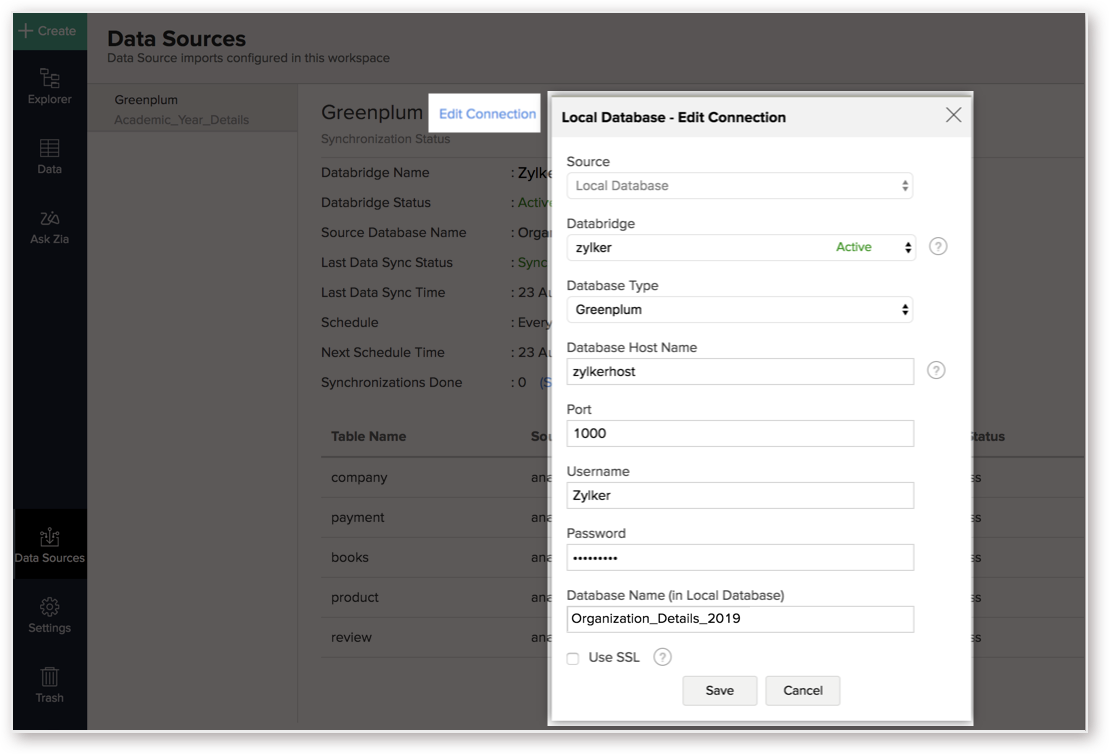
Task: Open the Source dropdown
Action: tap(739, 186)
